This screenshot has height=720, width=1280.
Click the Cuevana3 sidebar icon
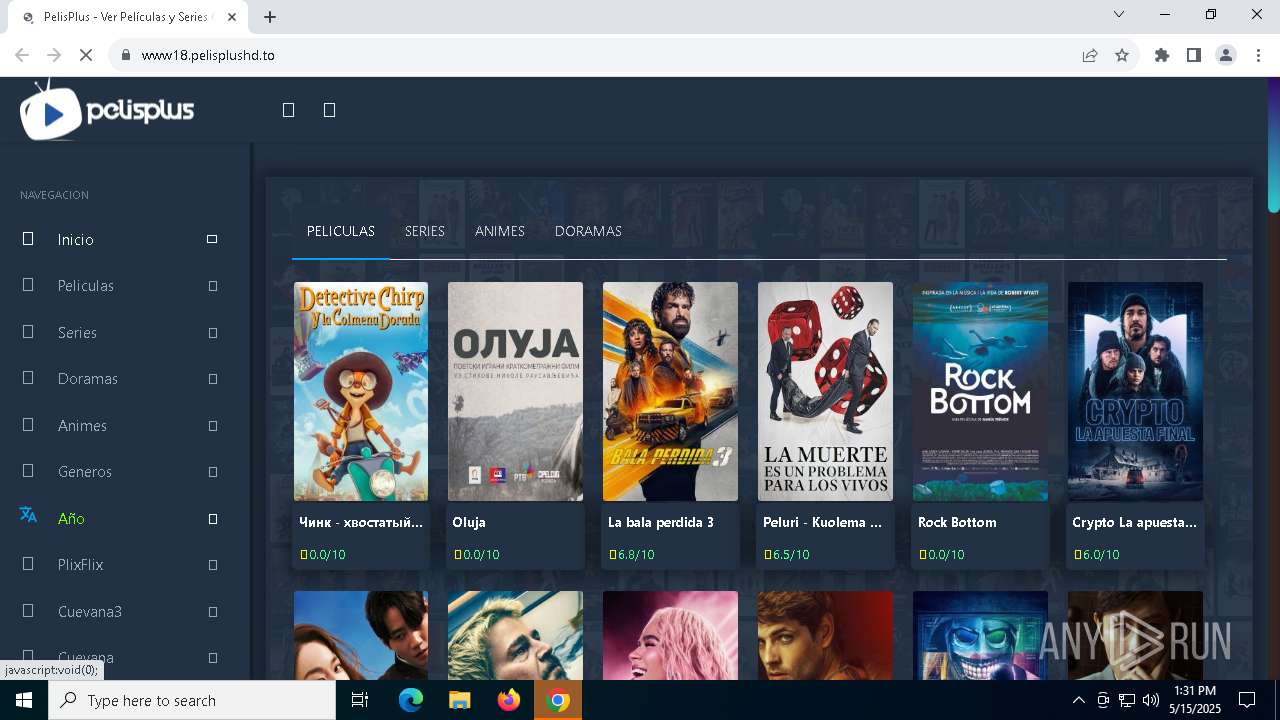[28, 611]
